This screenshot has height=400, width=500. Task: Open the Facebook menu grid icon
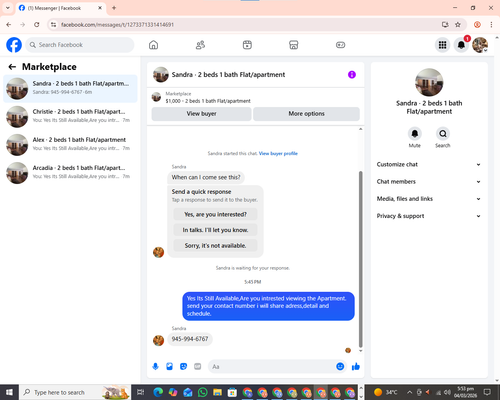coord(442,45)
